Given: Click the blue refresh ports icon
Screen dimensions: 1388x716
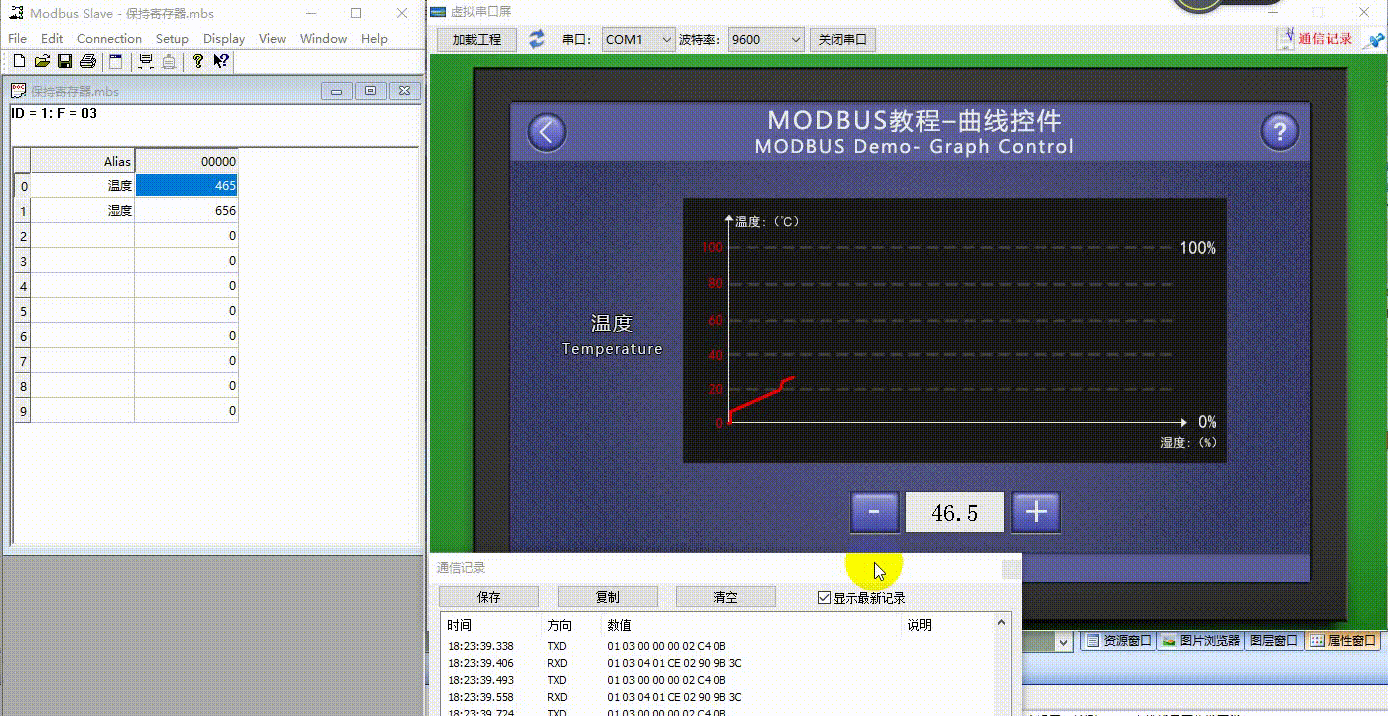Looking at the screenshot, I should (x=537, y=39).
